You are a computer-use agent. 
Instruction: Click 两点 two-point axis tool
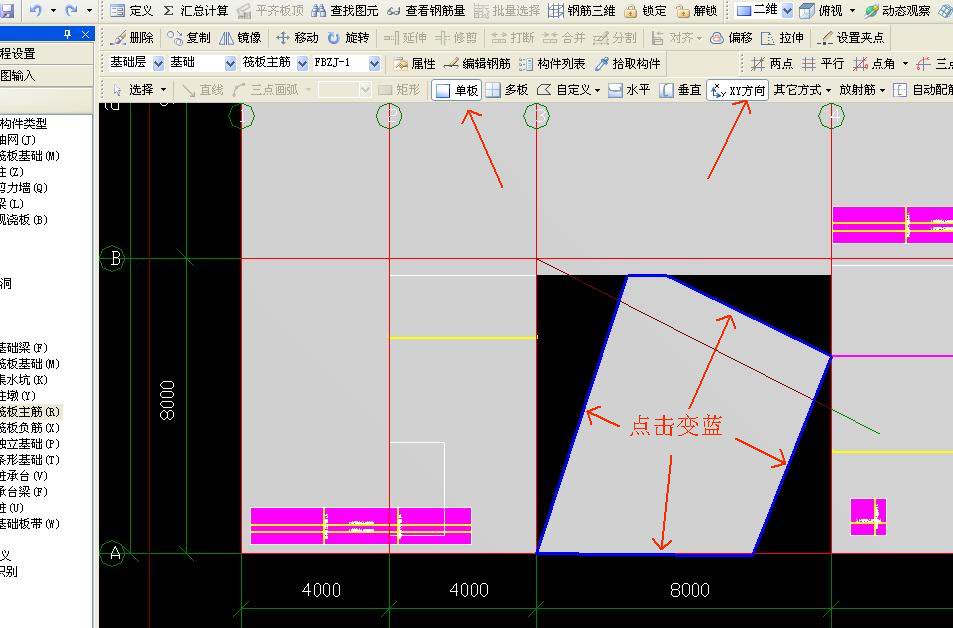(x=772, y=63)
